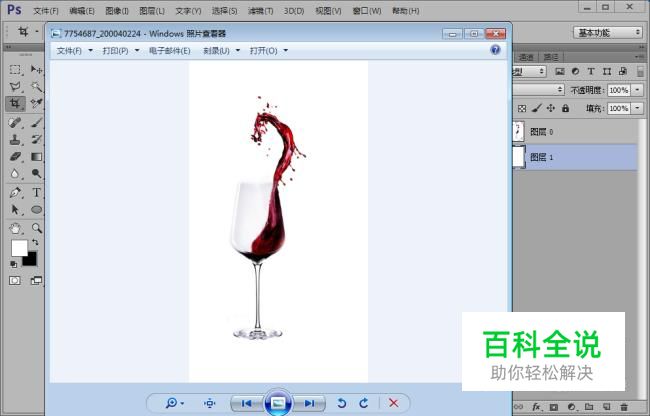Open Photoshop 滤镜(T) menu
This screenshot has width=650, height=416.
click(x=260, y=11)
